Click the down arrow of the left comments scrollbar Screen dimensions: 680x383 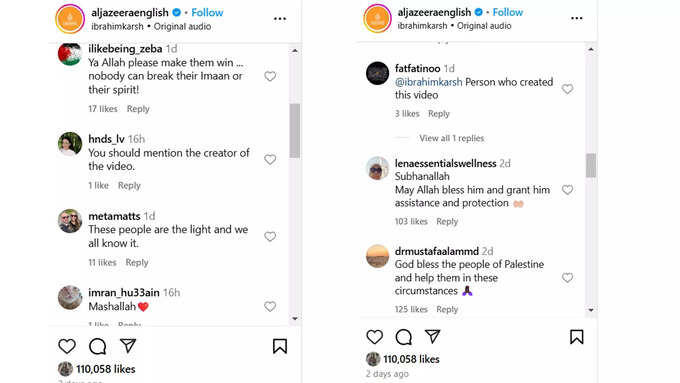295,319
